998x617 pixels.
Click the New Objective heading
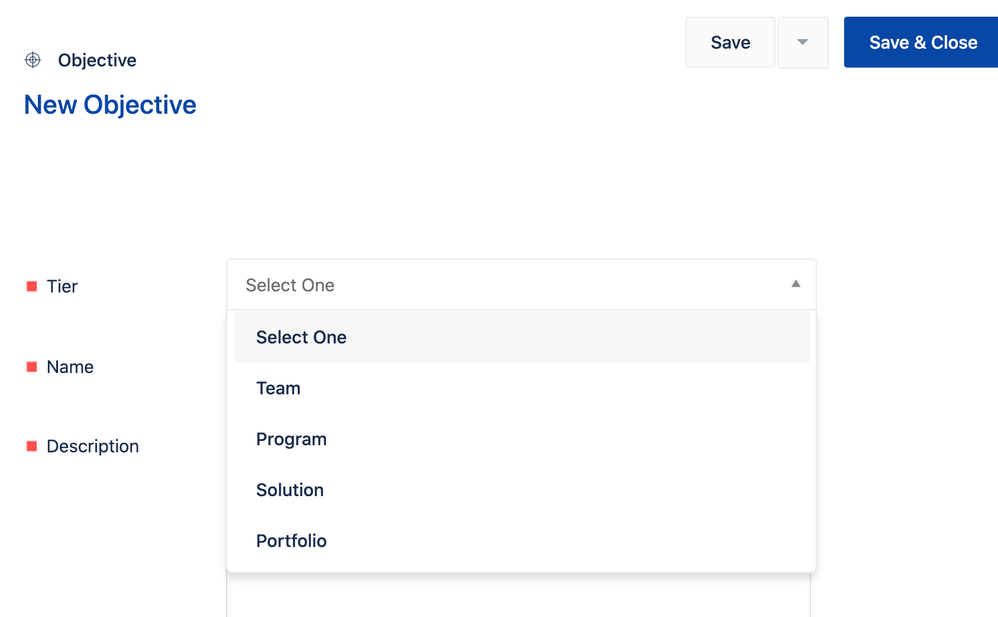(110, 104)
